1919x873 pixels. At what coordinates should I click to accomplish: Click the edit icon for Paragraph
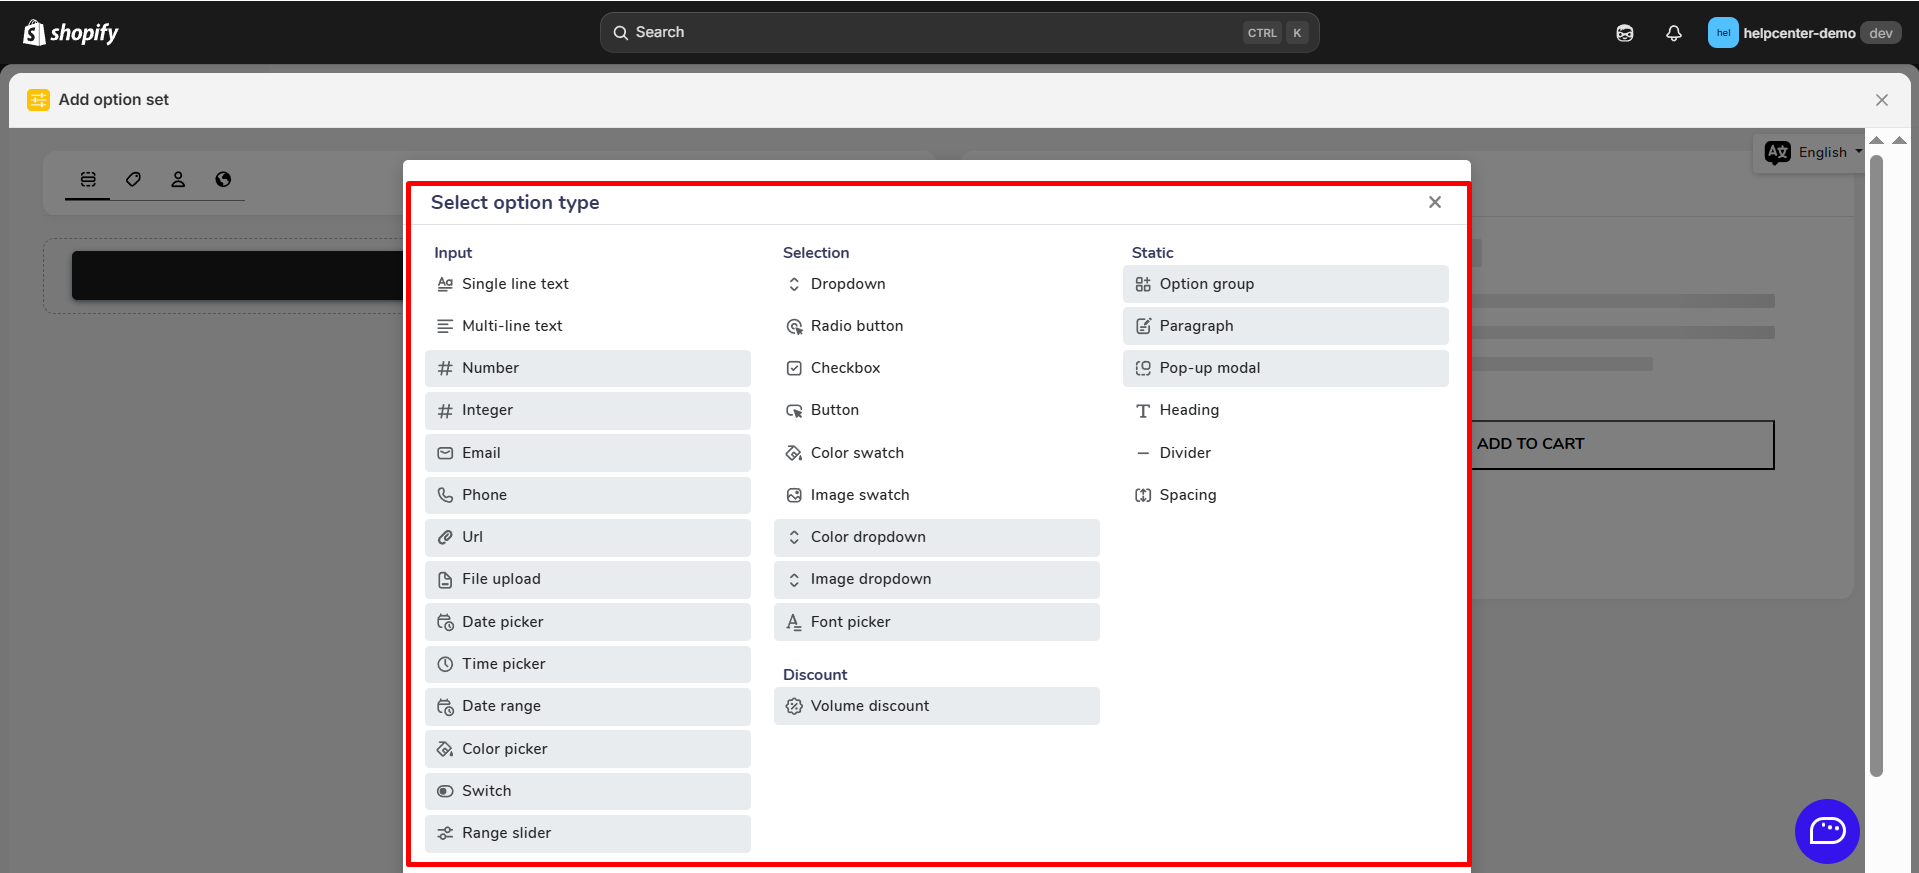coord(1143,326)
